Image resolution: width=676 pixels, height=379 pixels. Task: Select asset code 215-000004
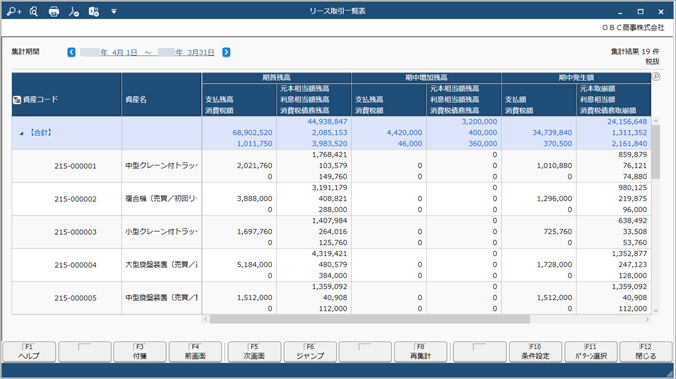pyautogui.click(x=75, y=265)
